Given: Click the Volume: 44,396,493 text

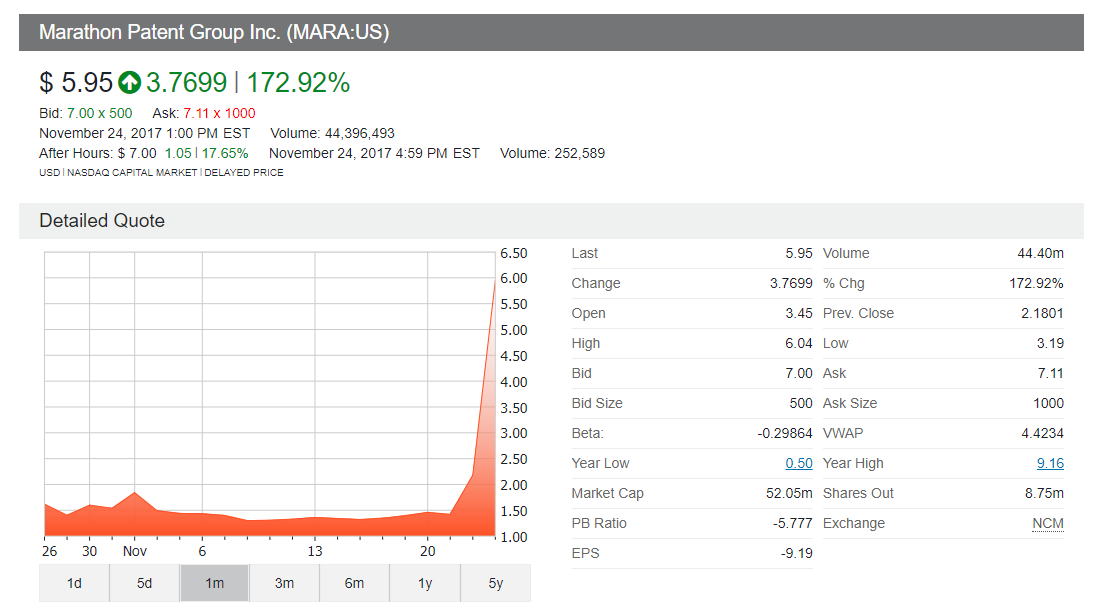Looking at the screenshot, I should [x=332, y=133].
